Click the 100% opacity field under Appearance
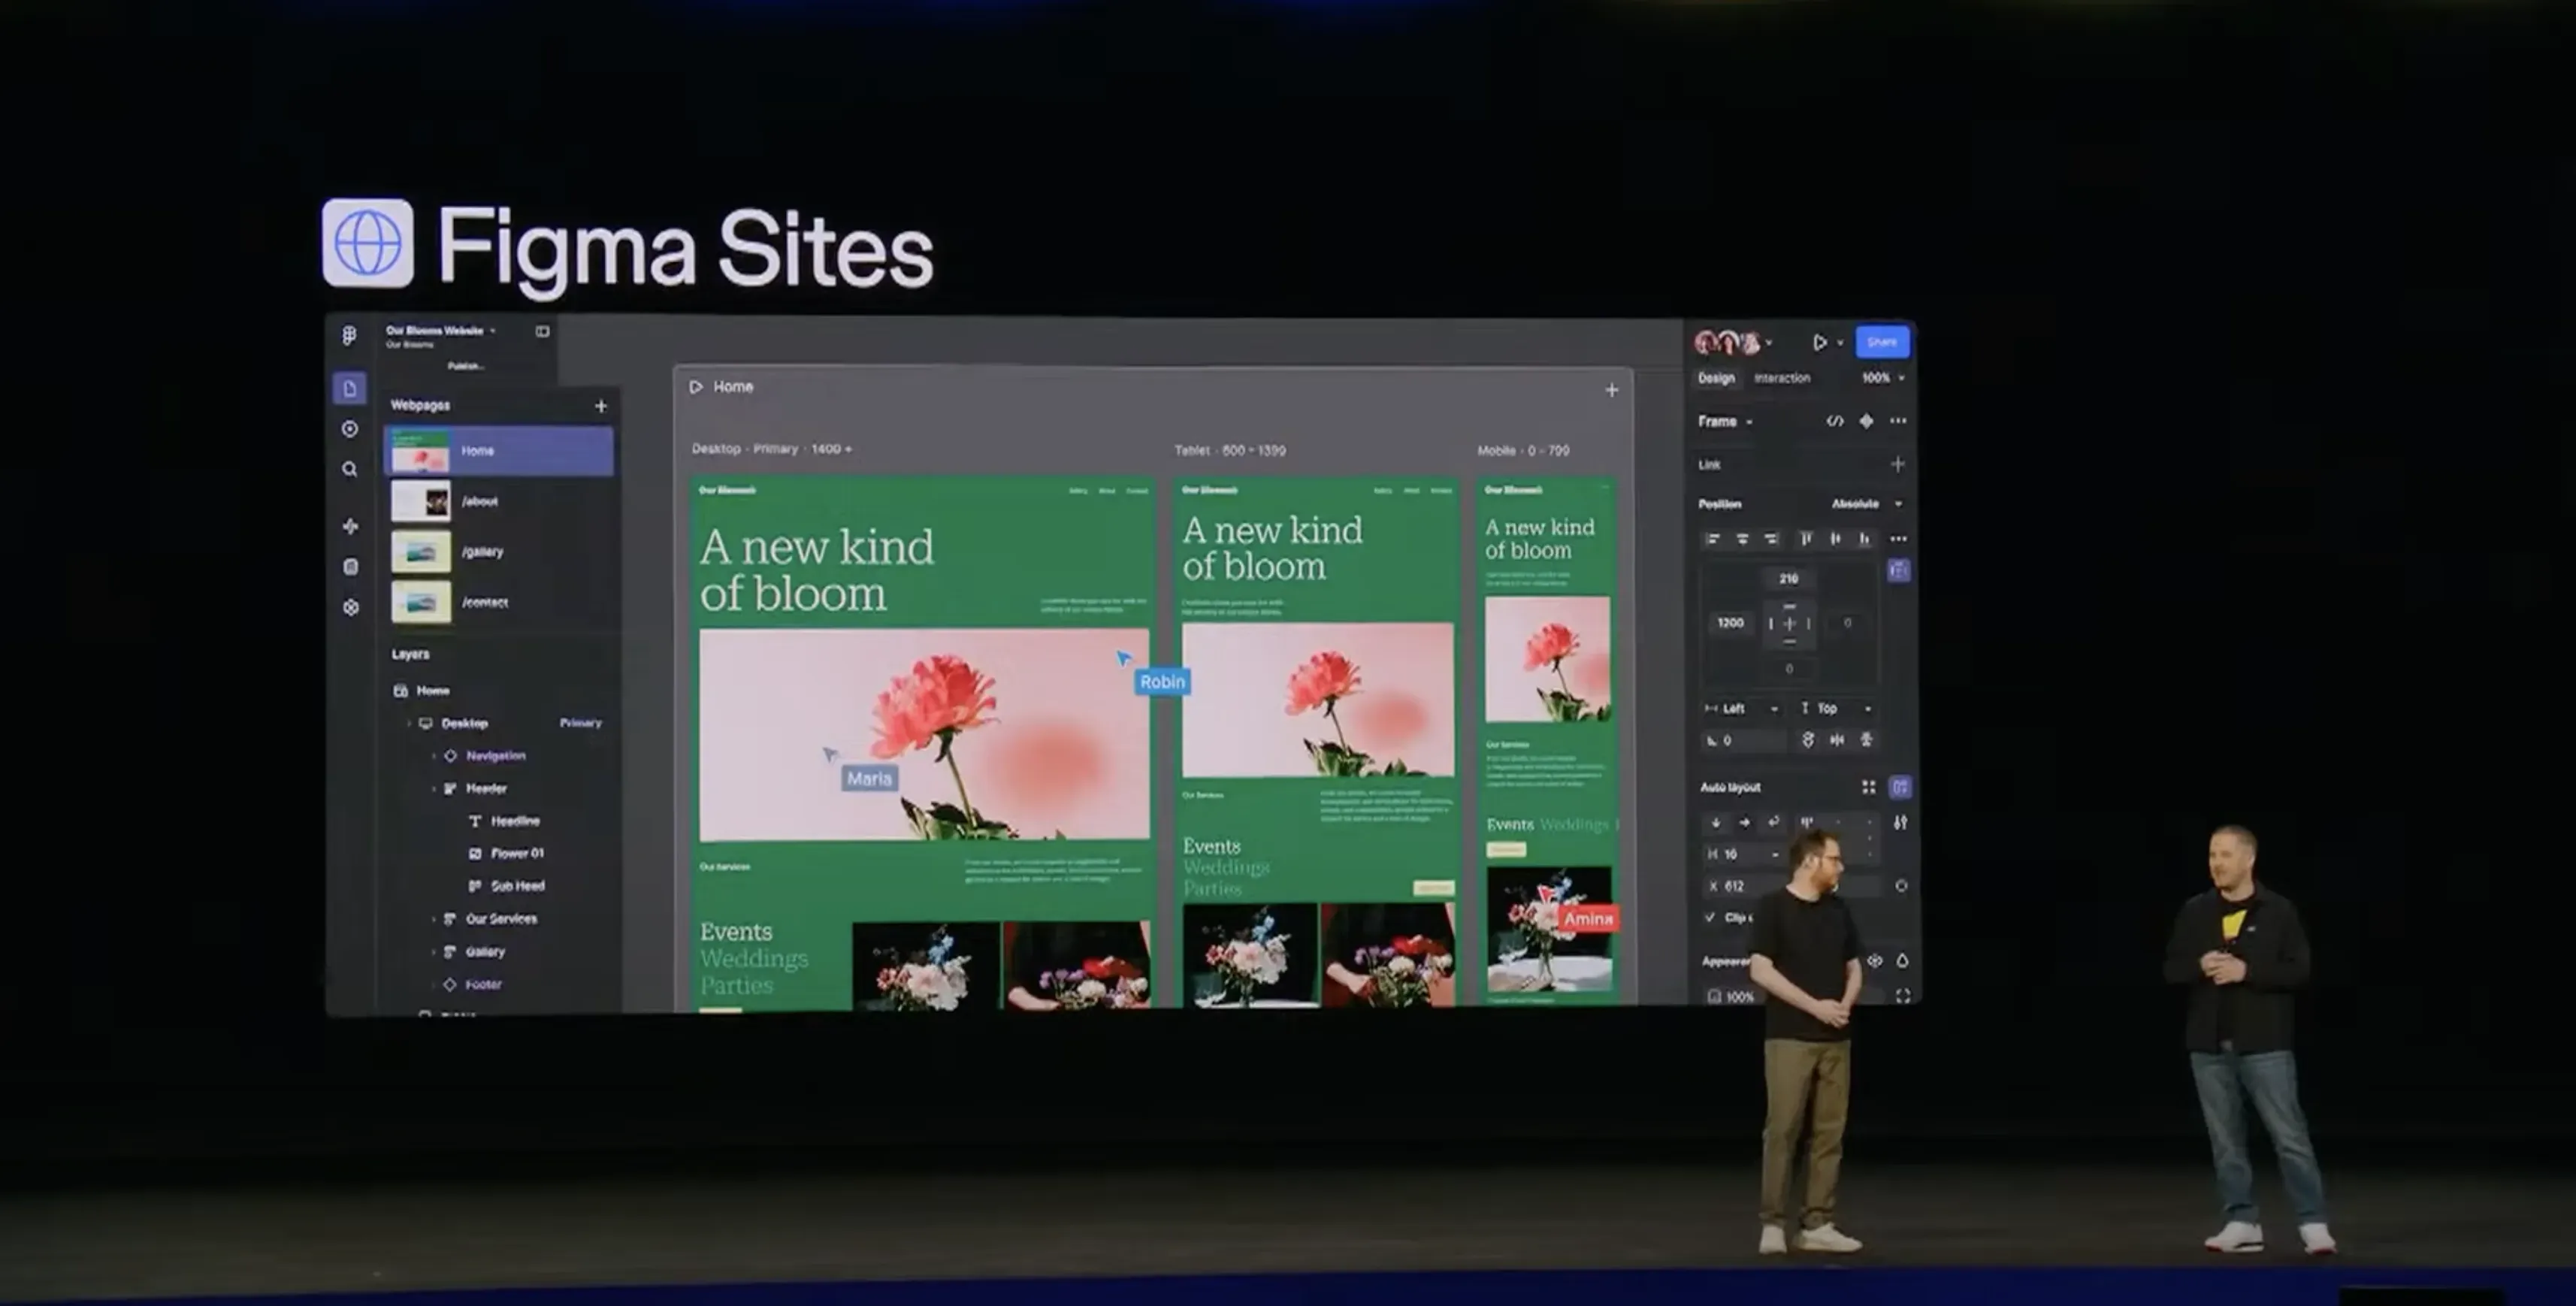Viewport: 2576px width, 1306px height. [1740, 997]
